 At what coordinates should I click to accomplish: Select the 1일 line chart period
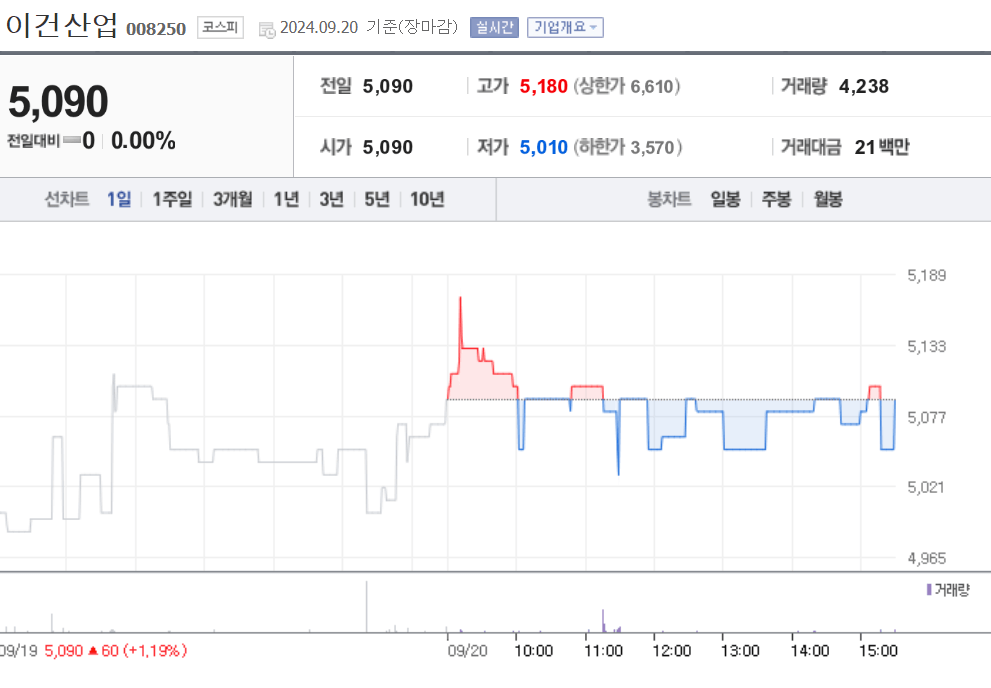[119, 200]
